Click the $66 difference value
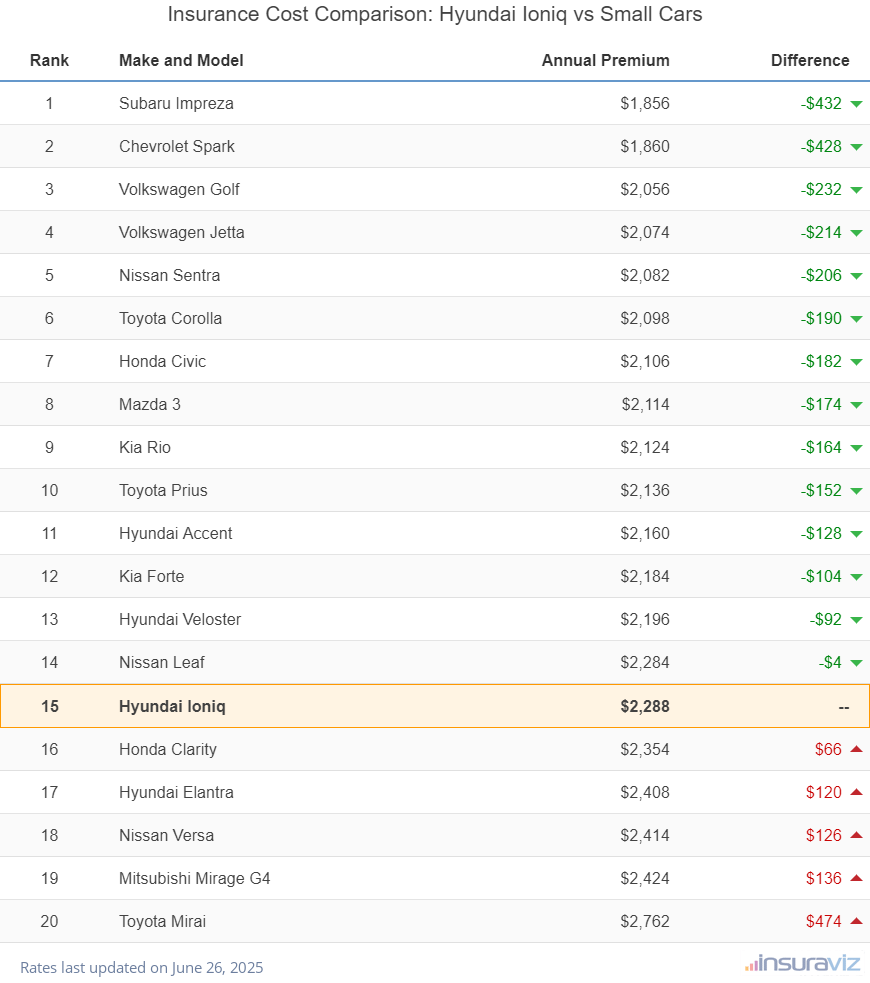 (x=828, y=749)
